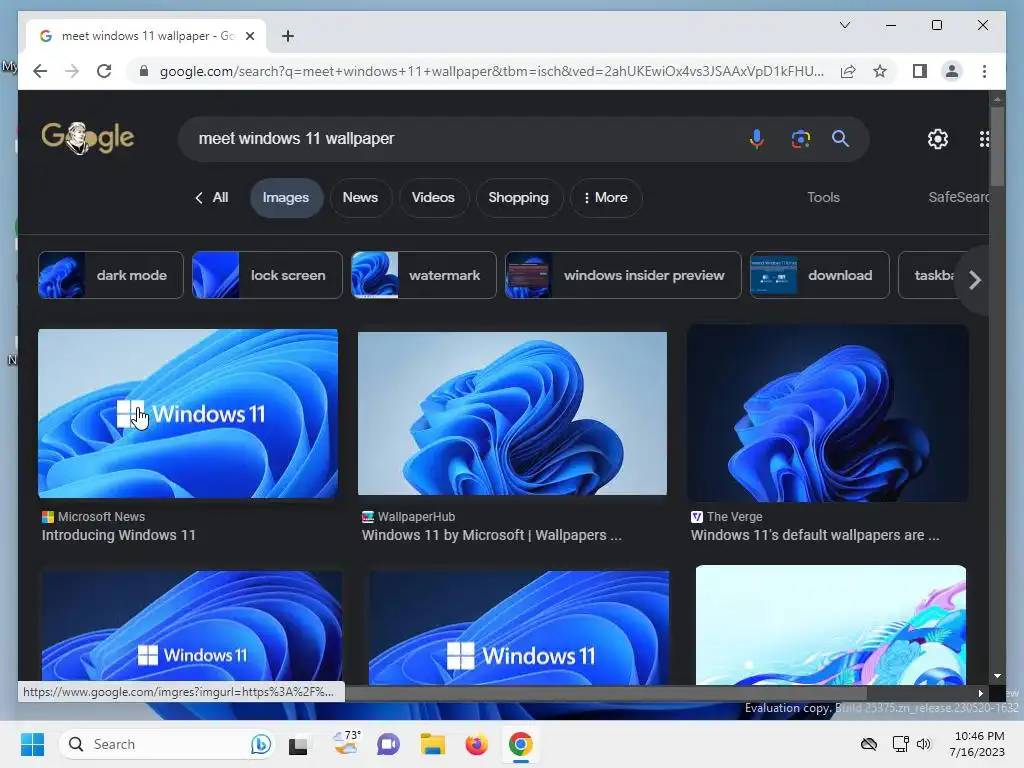The height and width of the screenshot is (768, 1024).
Task: Open Bing chat icon in taskbar search
Action: 261,744
